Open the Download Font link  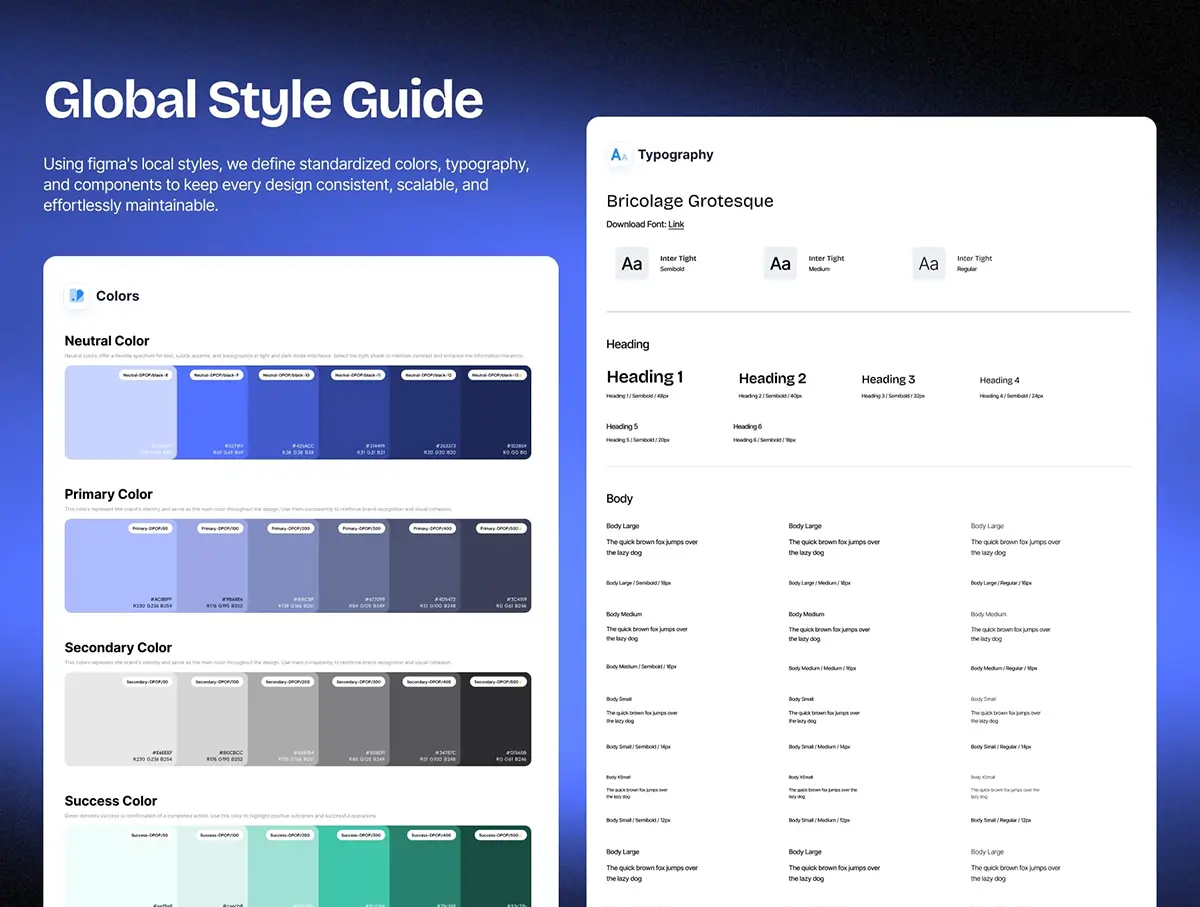[676, 225]
